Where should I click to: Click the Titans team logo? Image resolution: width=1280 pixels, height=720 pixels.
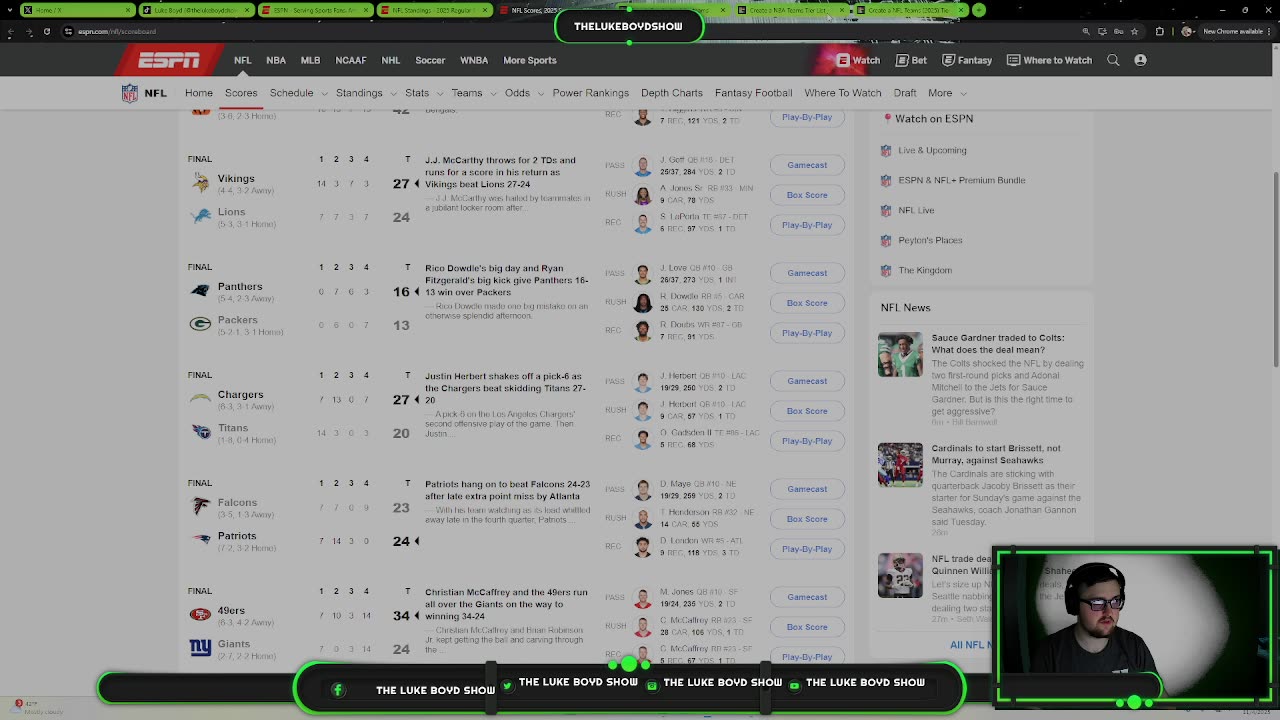(201, 432)
